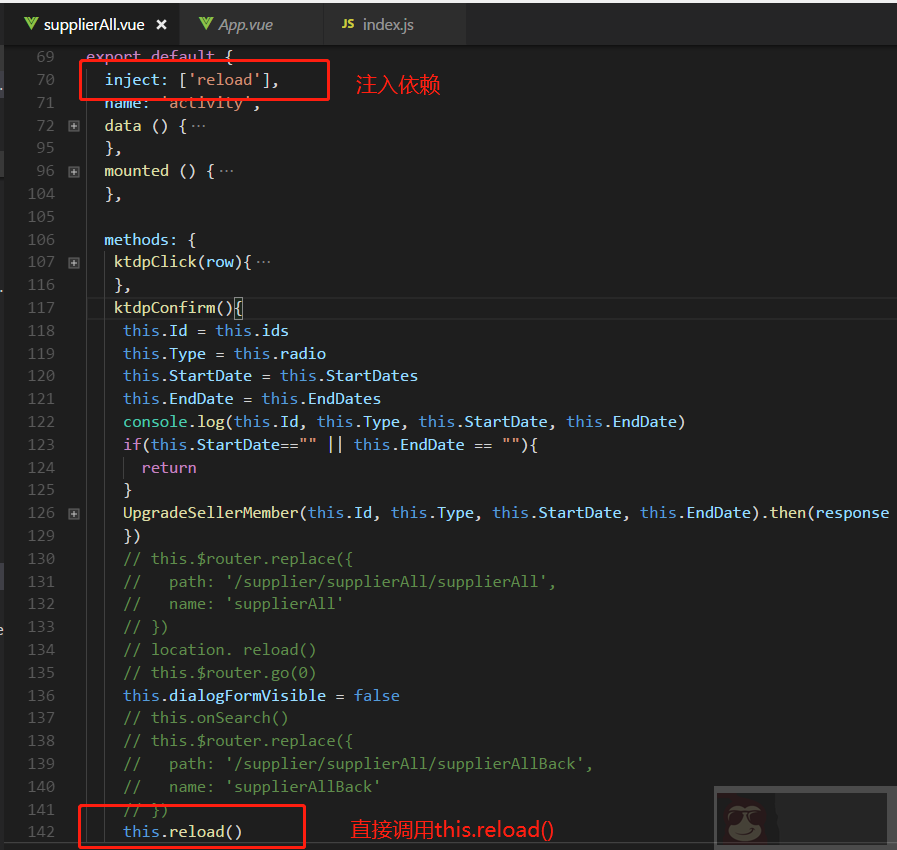Click the ellipsis after mounted () {
The width and height of the screenshot is (897, 850).
[226, 171]
